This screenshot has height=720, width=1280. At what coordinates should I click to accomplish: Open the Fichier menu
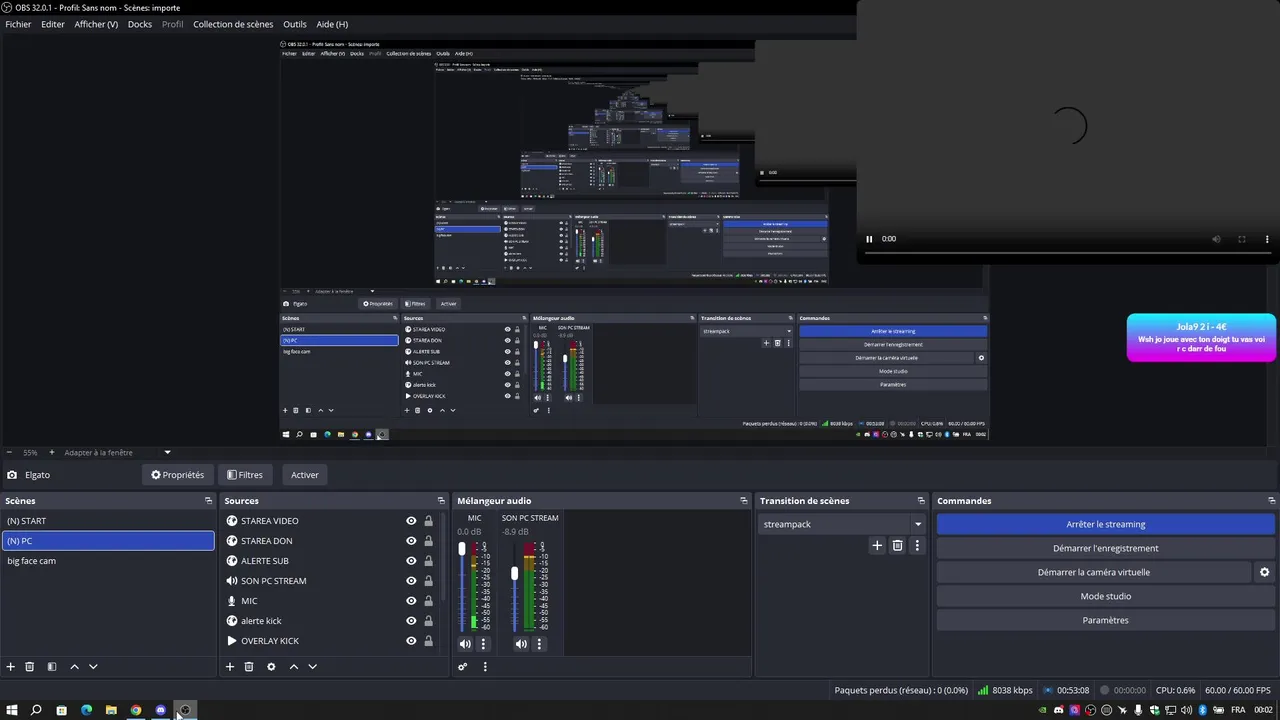18,24
